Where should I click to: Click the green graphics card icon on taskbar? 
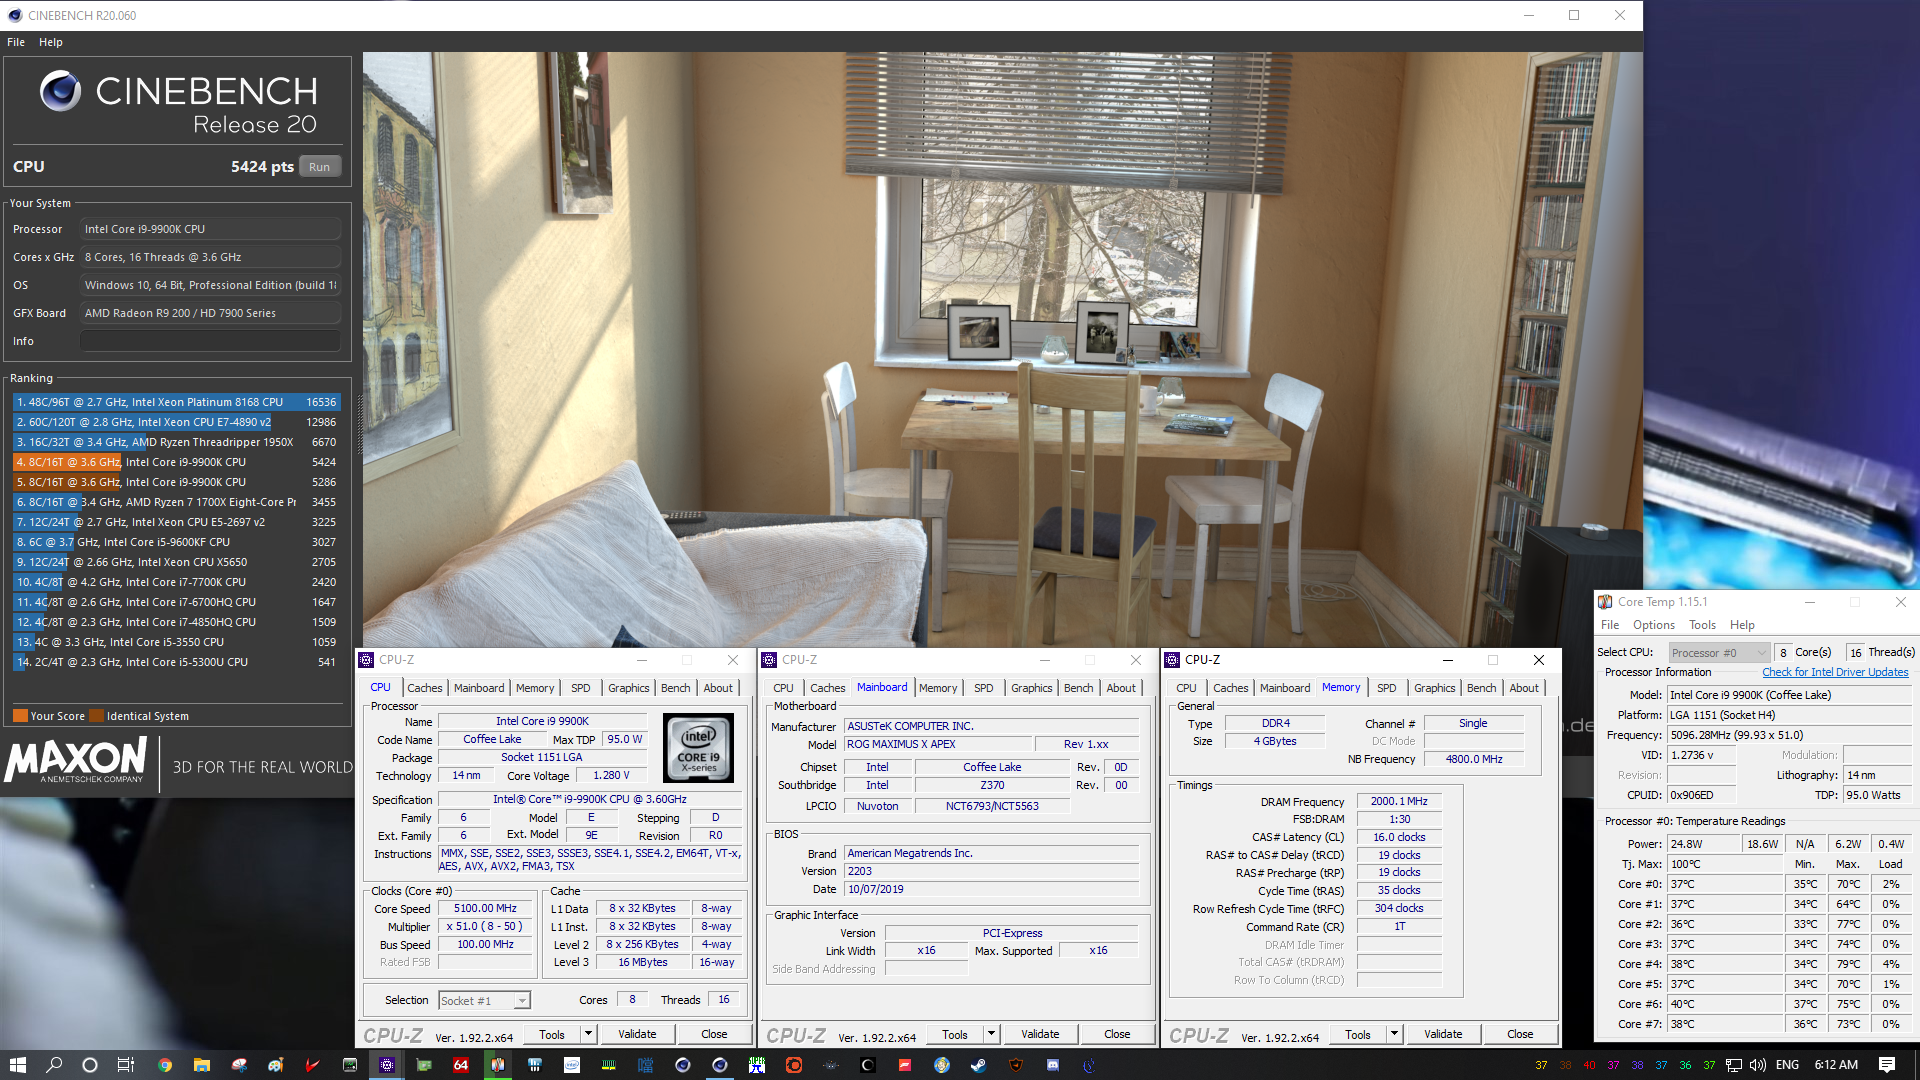click(x=424, y=1065)
